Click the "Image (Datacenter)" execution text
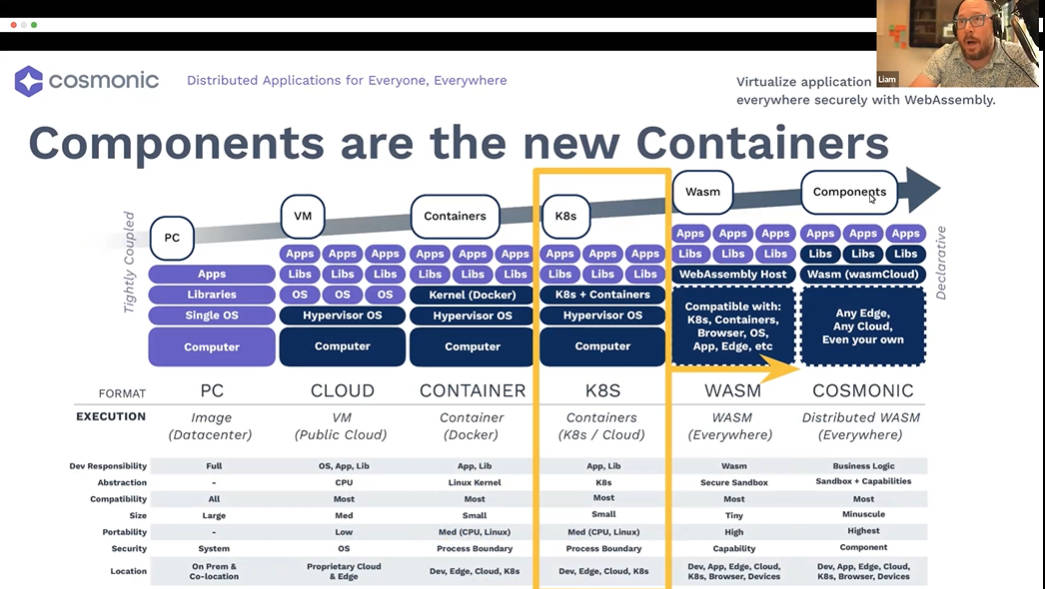This screenshot has width=1045, height=589. point(211,426)
